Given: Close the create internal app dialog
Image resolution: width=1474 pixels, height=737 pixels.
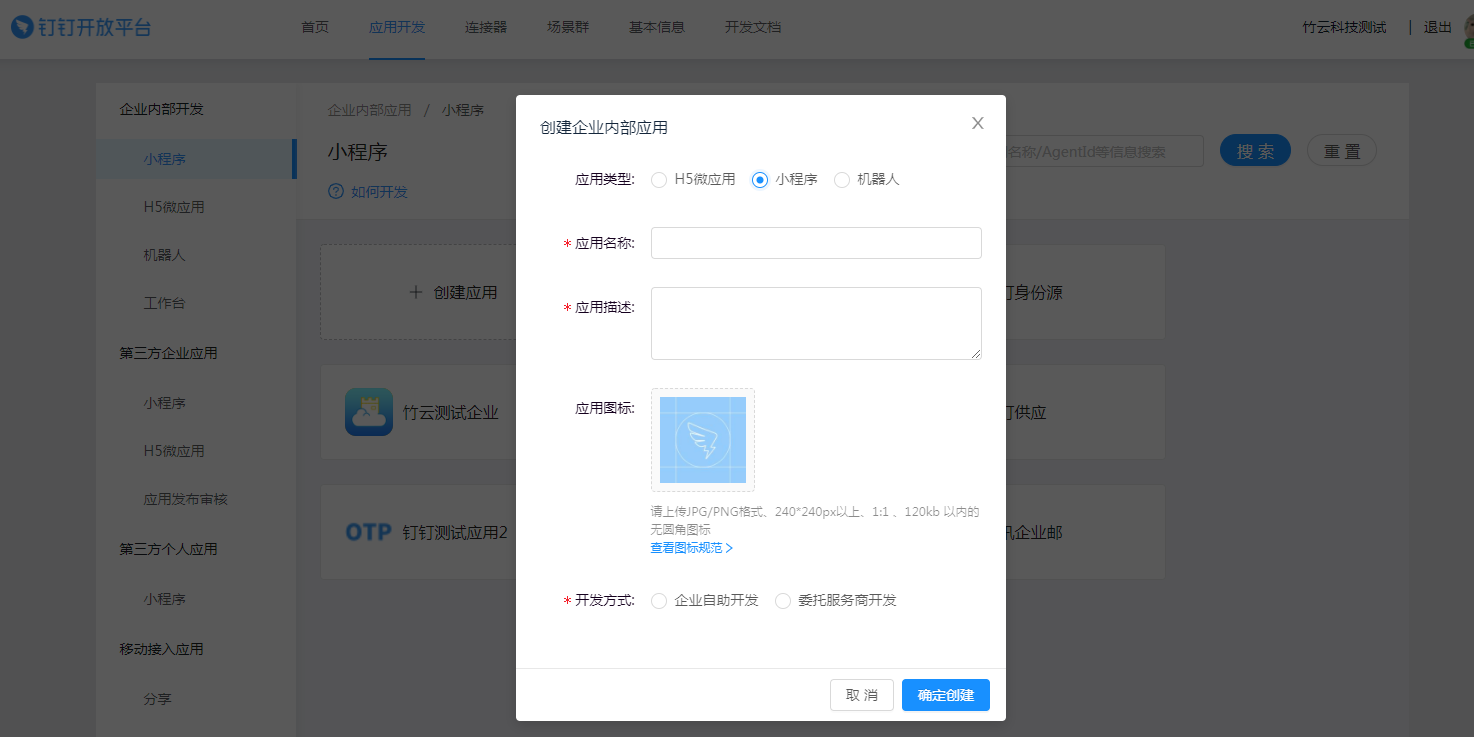Looking at the screenshot, I should click(x=978, y=123).
